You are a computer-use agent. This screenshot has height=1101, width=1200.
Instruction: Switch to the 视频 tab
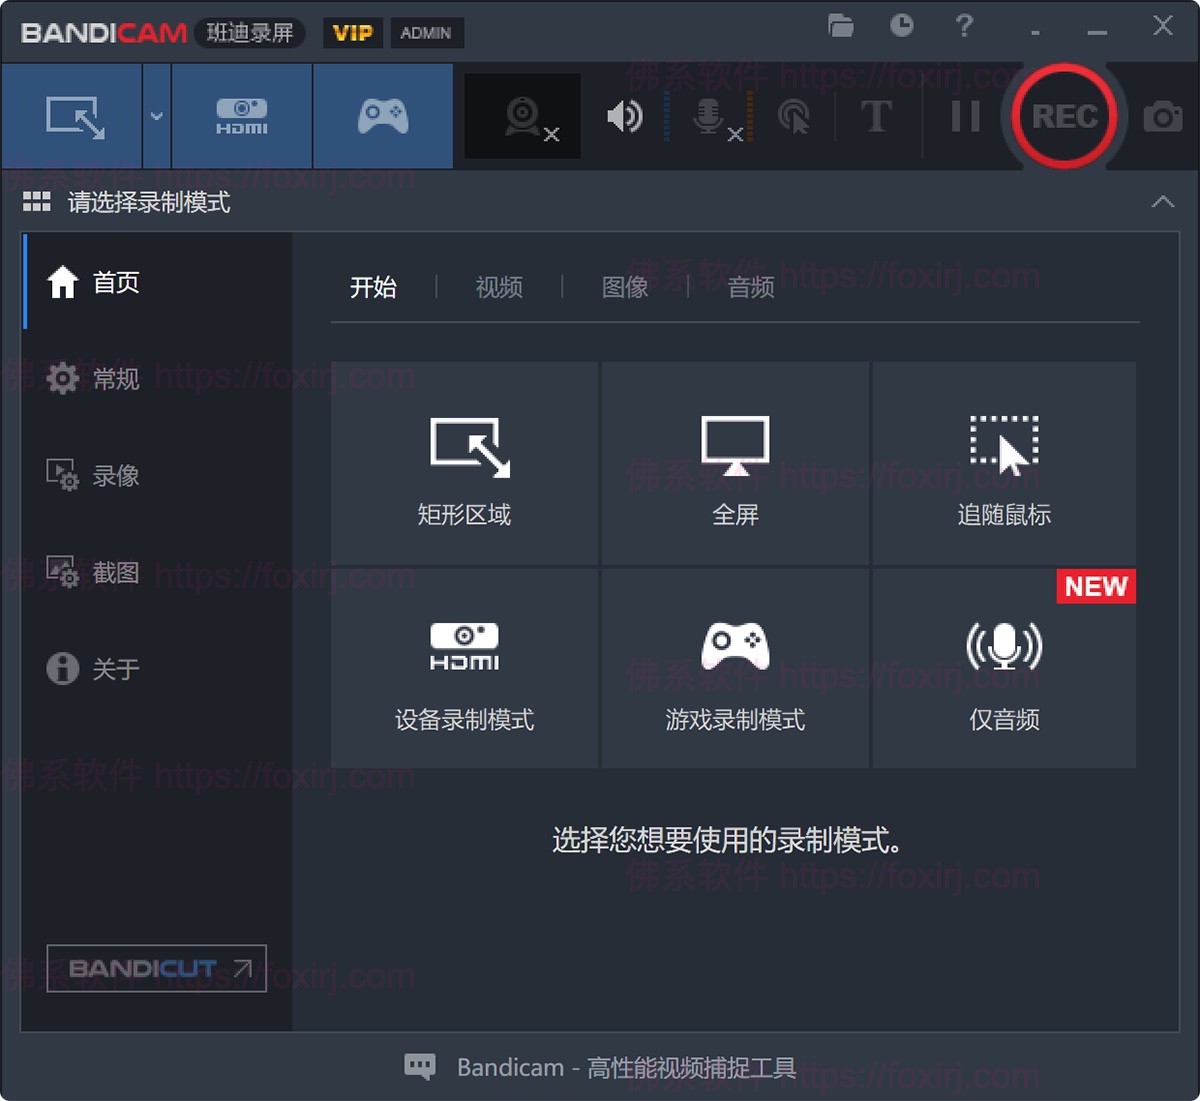point(498,287)
